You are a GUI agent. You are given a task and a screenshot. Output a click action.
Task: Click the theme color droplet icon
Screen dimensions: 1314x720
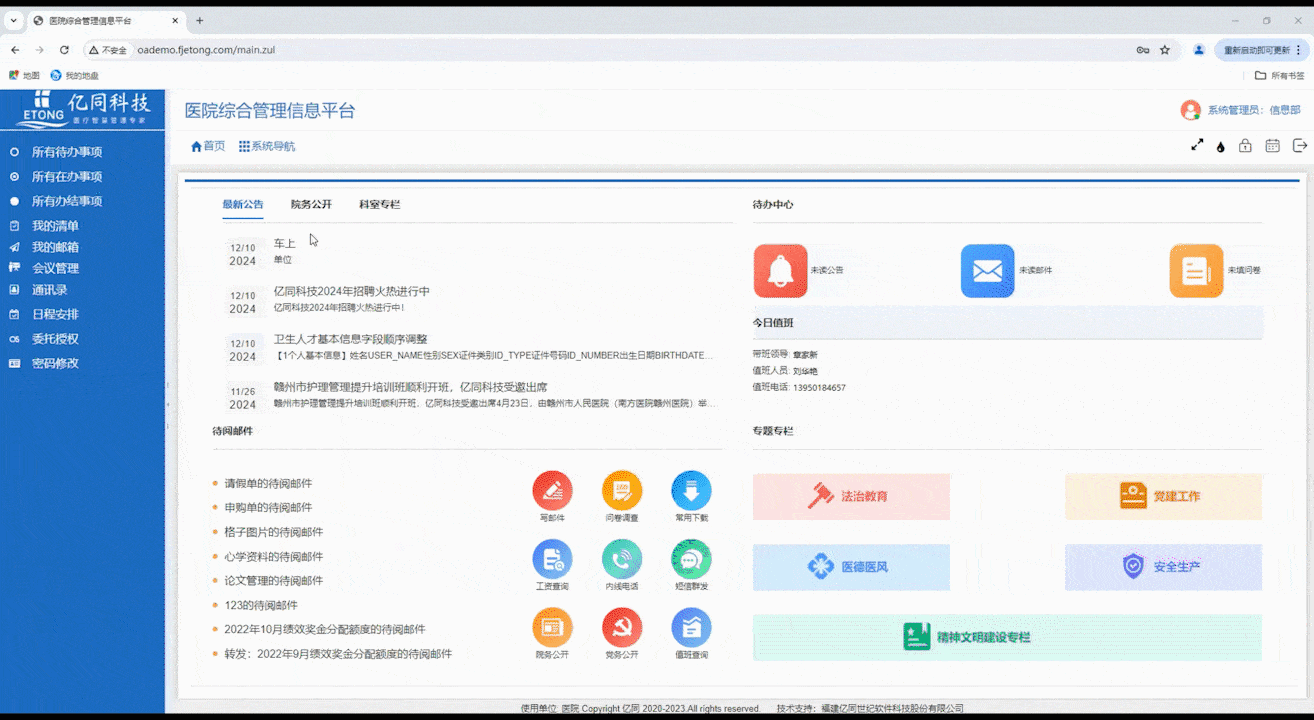click(x=1221, y=146)
